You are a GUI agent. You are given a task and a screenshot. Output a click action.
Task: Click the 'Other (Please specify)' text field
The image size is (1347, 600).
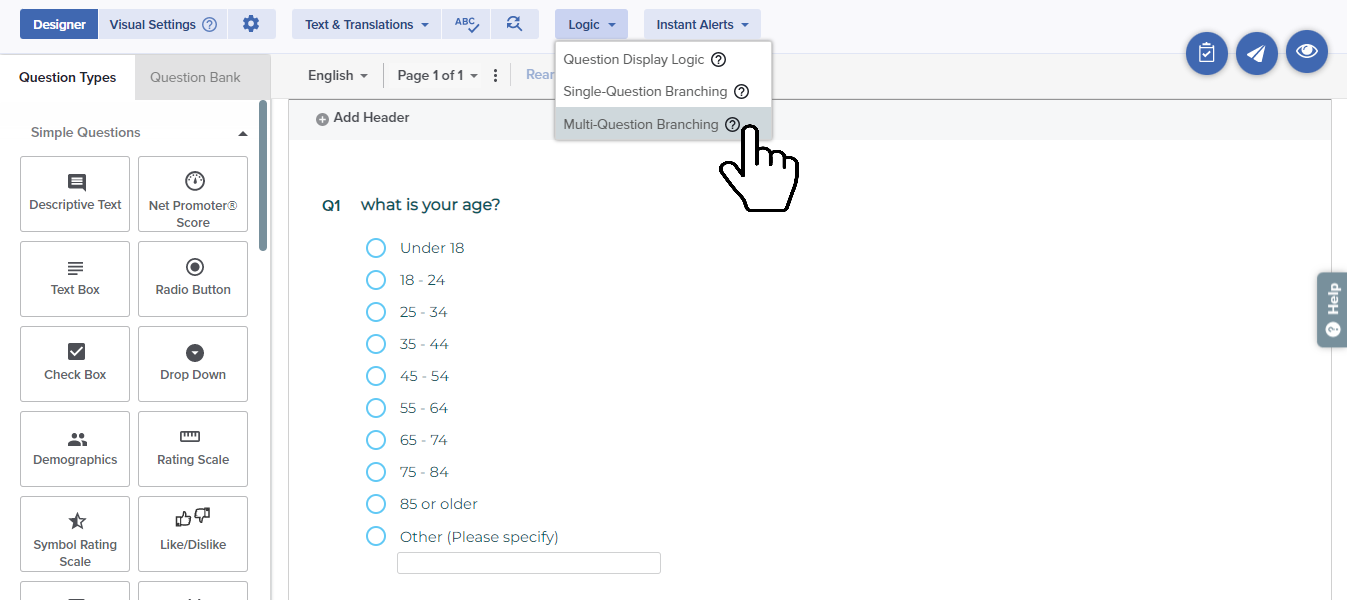click(x=528, y=563)
